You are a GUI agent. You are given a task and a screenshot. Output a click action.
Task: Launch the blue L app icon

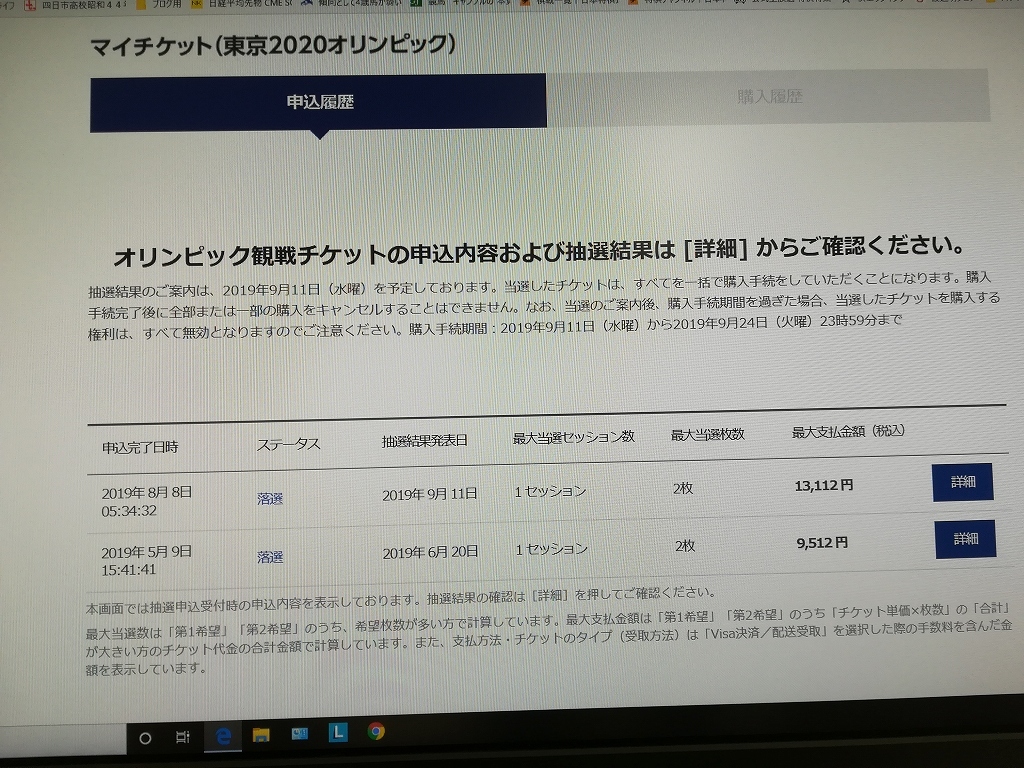coord(338,732)
